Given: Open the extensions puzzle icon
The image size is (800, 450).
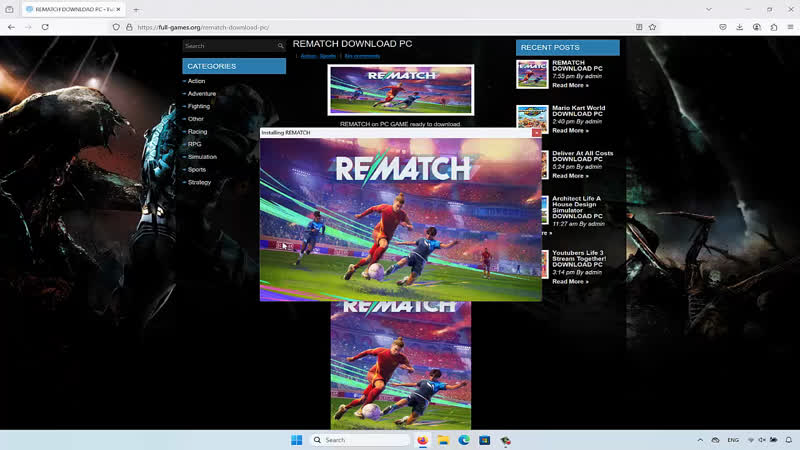Looking at the screenshot, I should pyautogui.click(x=773, y=27).
